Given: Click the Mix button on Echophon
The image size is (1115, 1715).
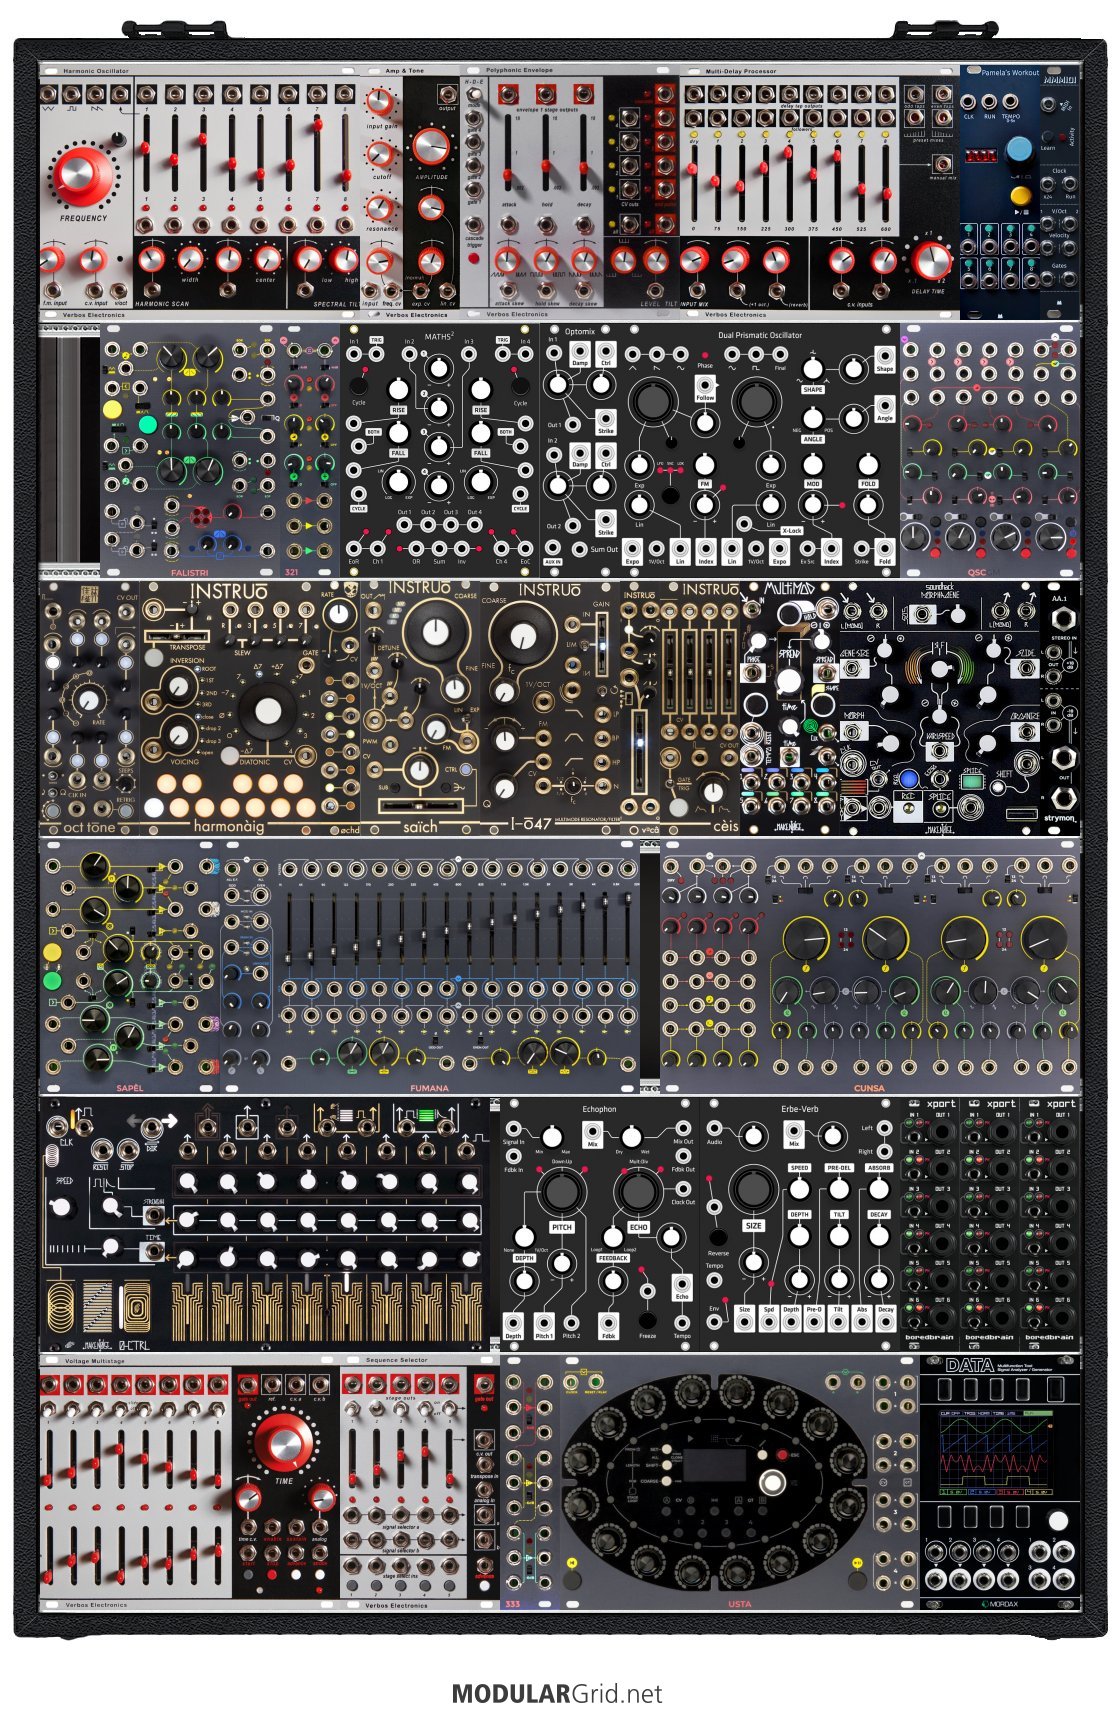Looking at the screenshot, I should pos(592,1137).
